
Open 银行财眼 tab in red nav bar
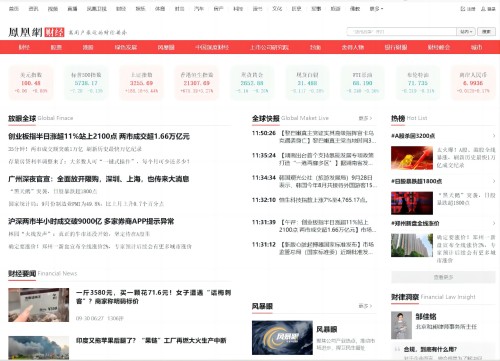pyautogui.click(x=396, y=47)
